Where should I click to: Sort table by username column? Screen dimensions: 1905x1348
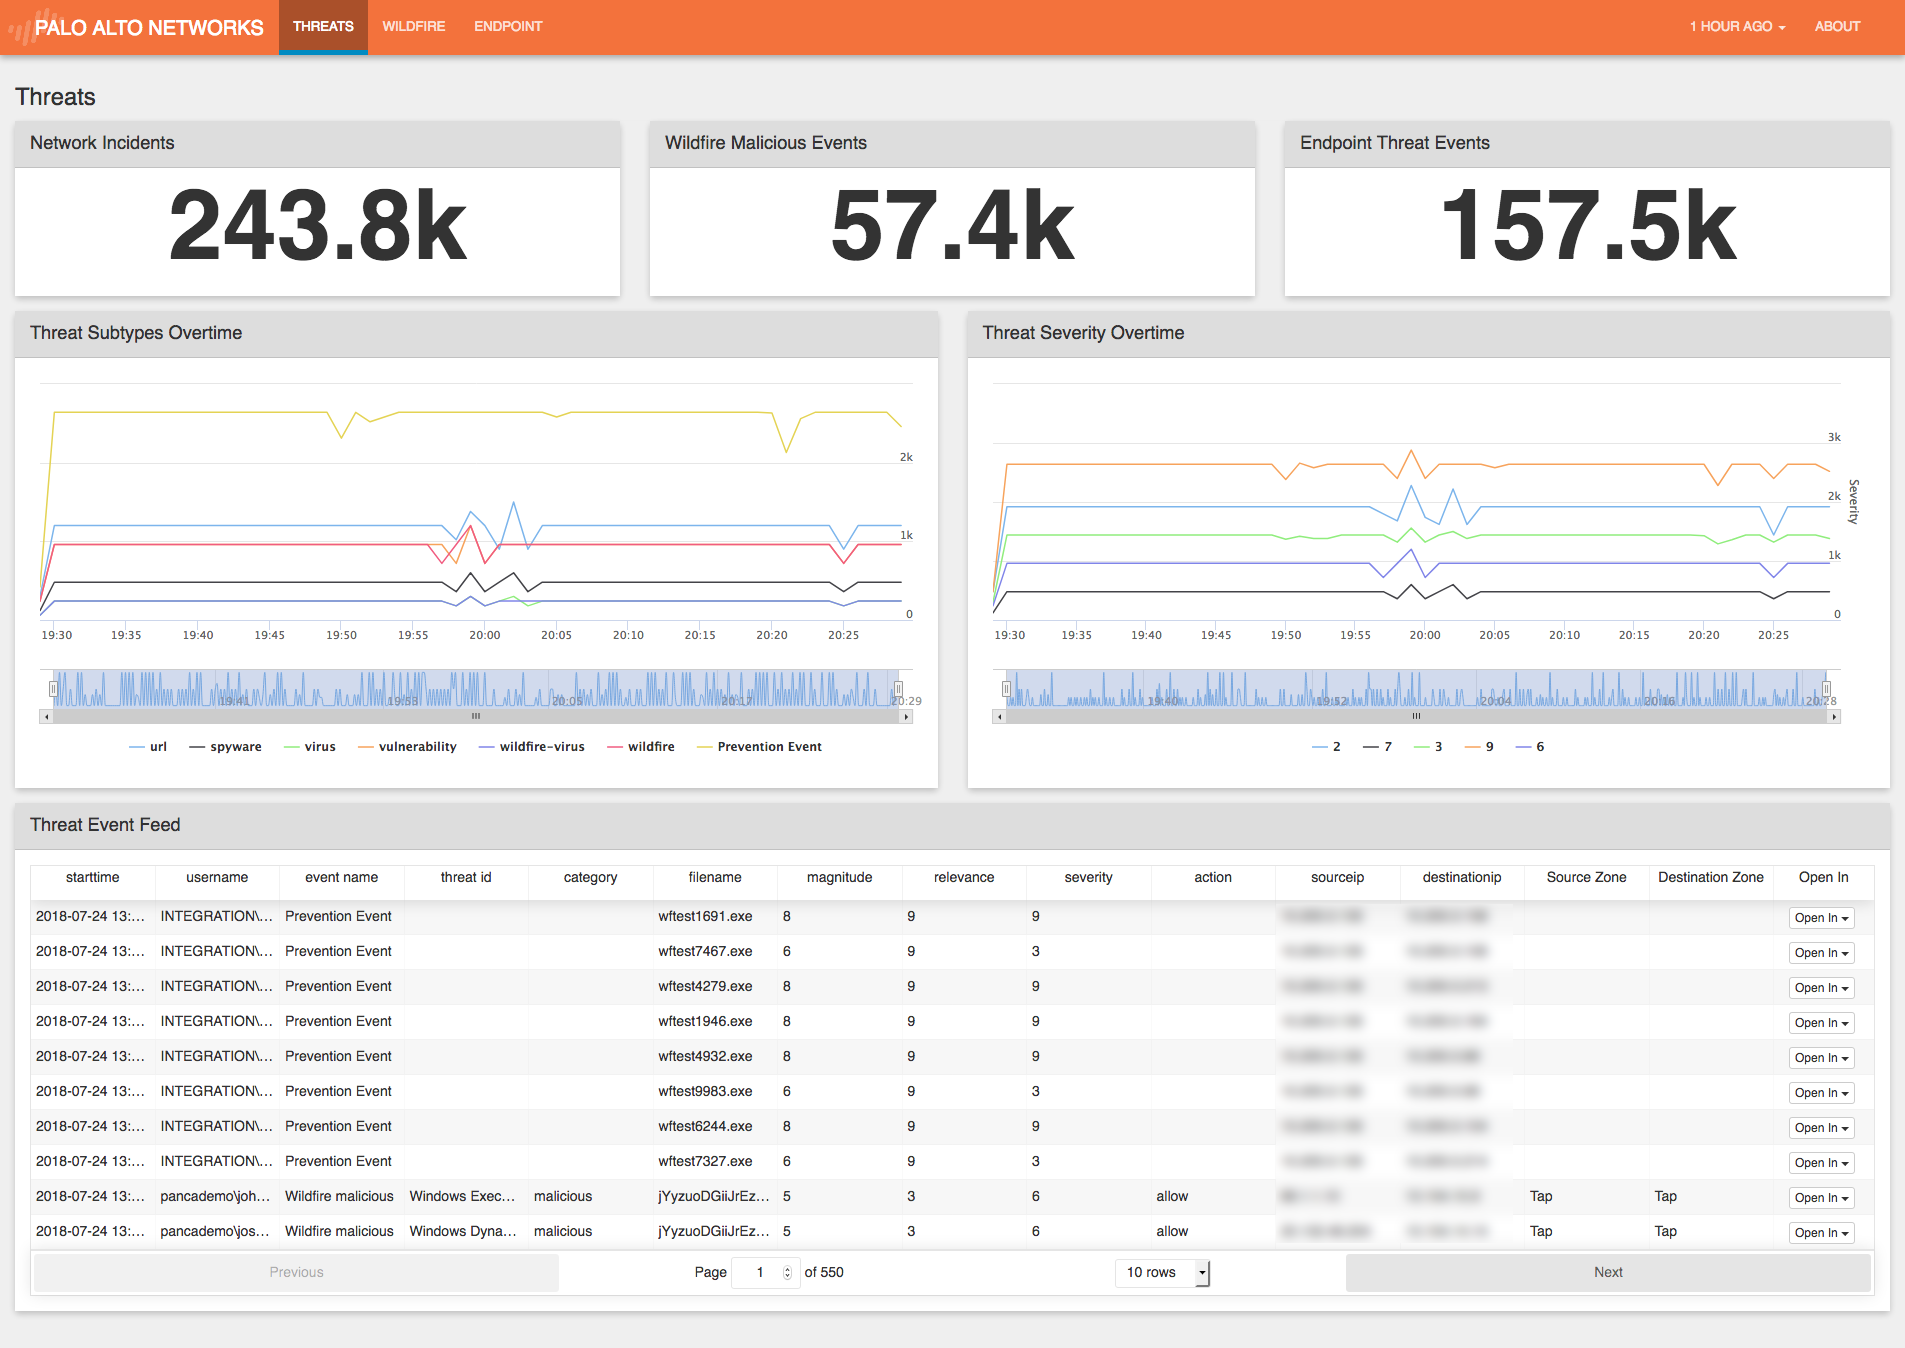coord(217,877)
